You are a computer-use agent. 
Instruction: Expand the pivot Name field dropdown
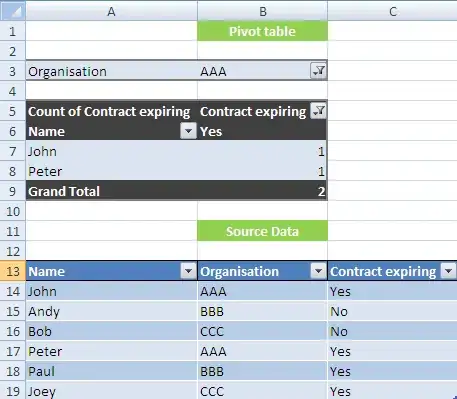(x=188, y=131)
